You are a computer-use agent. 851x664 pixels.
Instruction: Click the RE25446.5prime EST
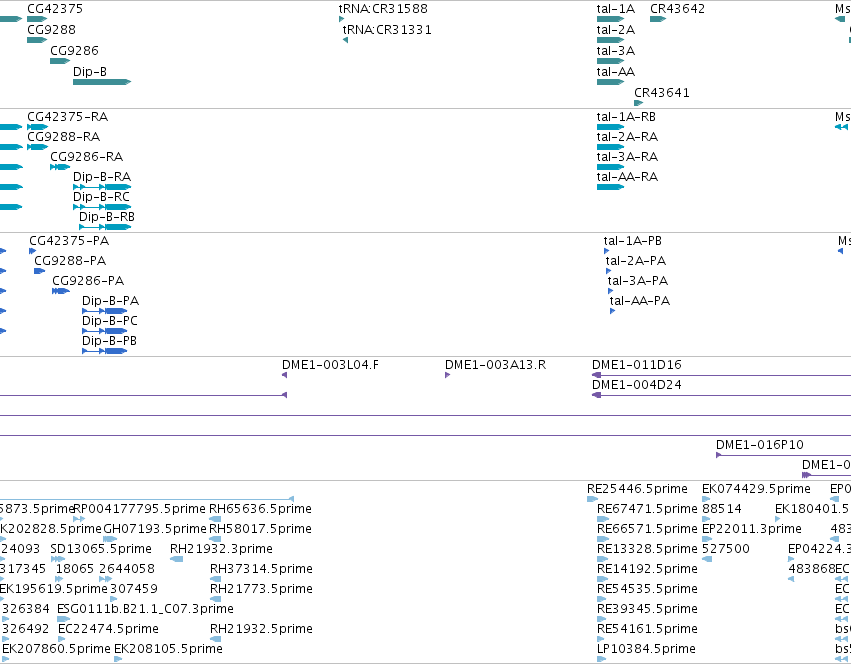pyautogui.click(x=592, y=499)
